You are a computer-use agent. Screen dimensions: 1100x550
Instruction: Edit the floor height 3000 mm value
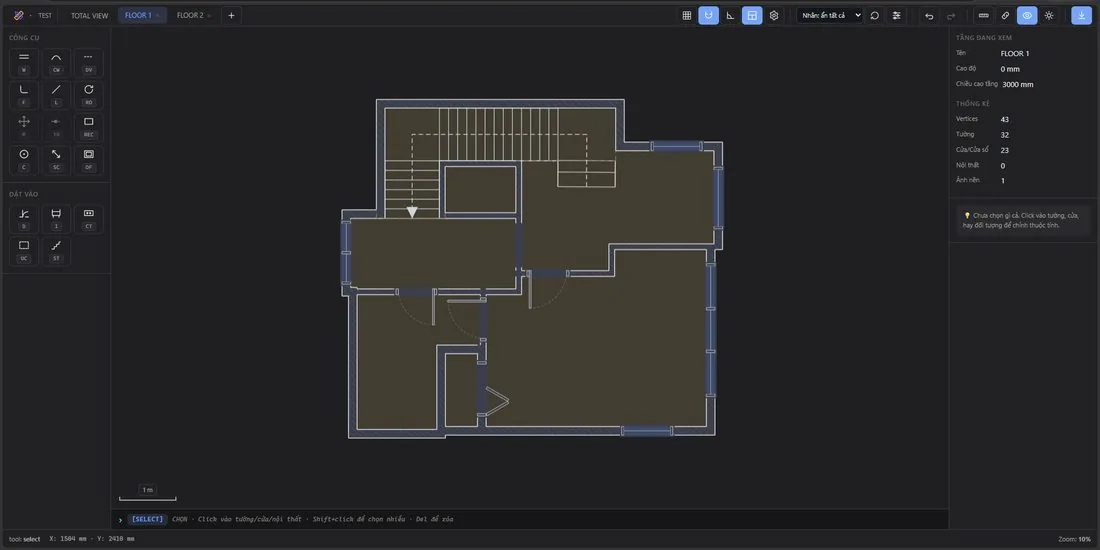pyautogui.click(x=1018, y=84)
